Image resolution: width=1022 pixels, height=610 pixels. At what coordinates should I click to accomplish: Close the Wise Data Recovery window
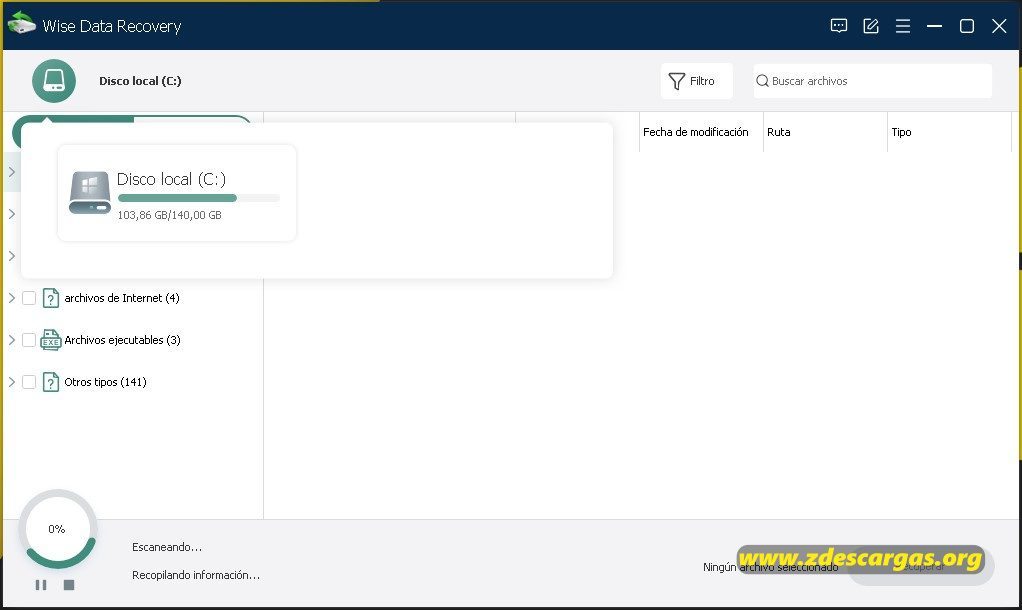click(999, 26)
